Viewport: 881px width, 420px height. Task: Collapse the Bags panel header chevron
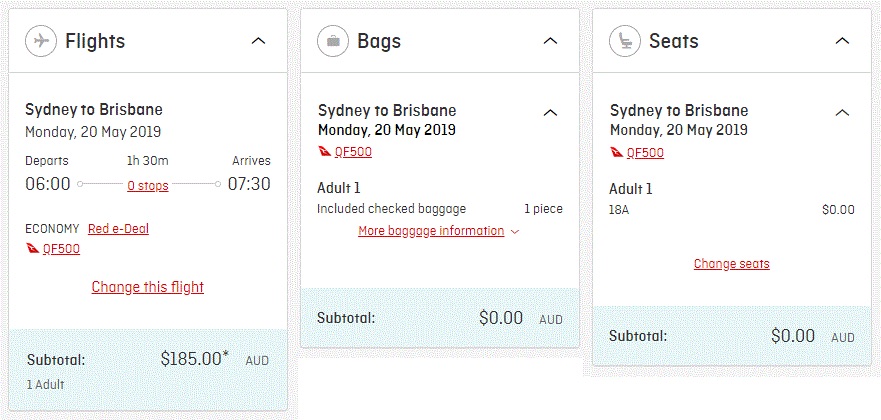[551, 41]
